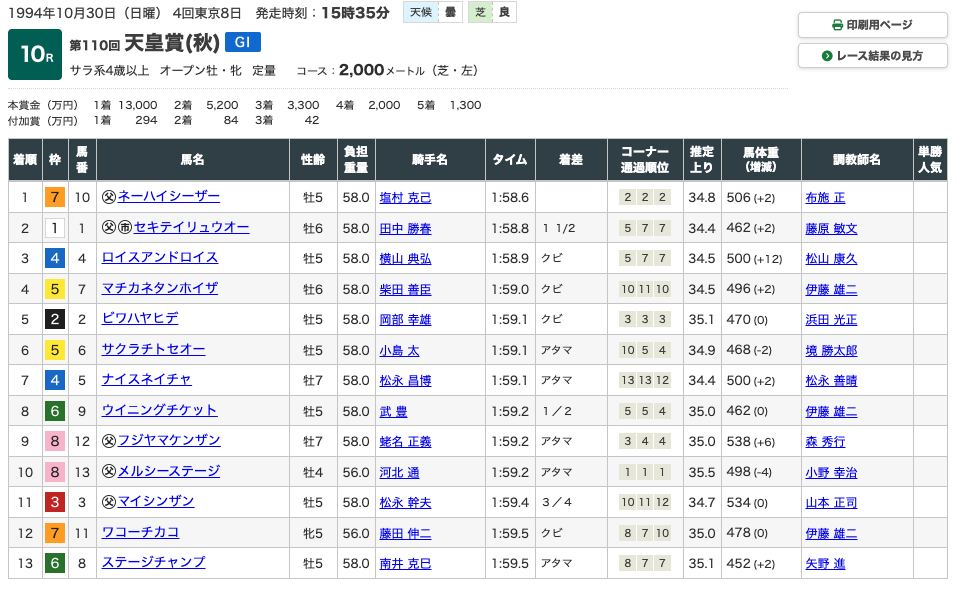The image size is (957, 591).
Task: Click the 地 mark beside セキテイリュウオー
Action: [x=125, y=228]
